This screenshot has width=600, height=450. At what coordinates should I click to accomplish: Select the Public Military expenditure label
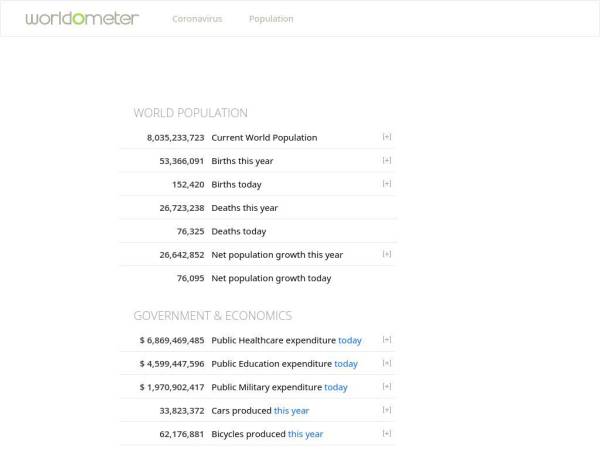click(267, 387)
